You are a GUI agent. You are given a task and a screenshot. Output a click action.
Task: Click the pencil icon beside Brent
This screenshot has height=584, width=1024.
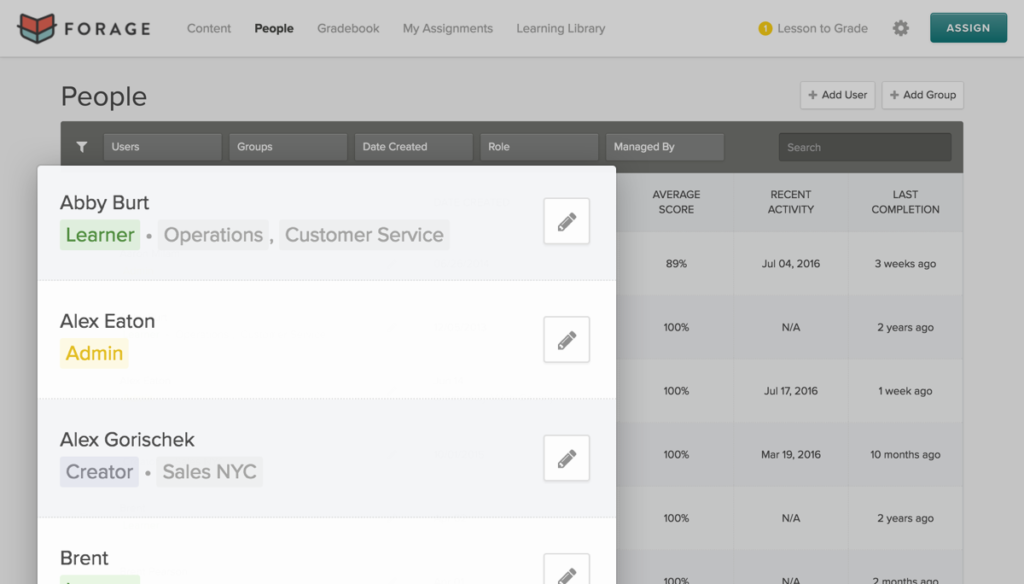tap(566, 572)
